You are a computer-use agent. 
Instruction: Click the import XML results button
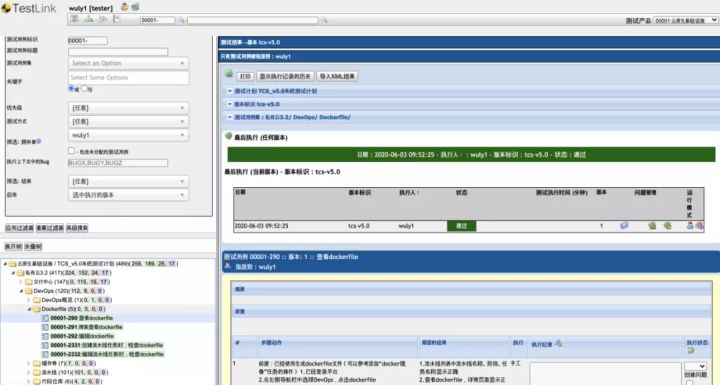[337, 76]
